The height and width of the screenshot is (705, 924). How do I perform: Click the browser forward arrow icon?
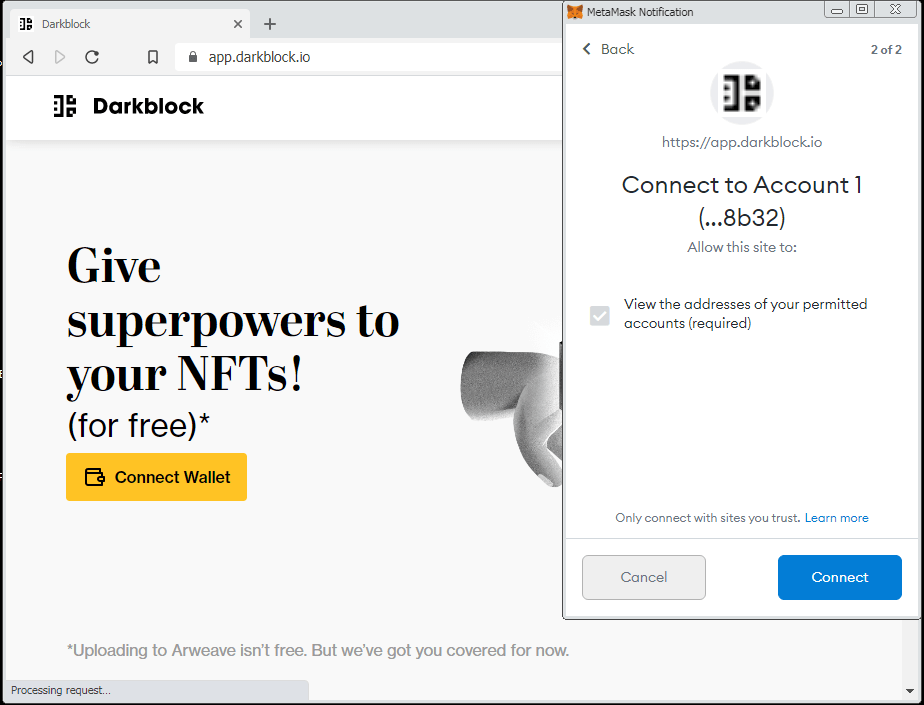60,57
